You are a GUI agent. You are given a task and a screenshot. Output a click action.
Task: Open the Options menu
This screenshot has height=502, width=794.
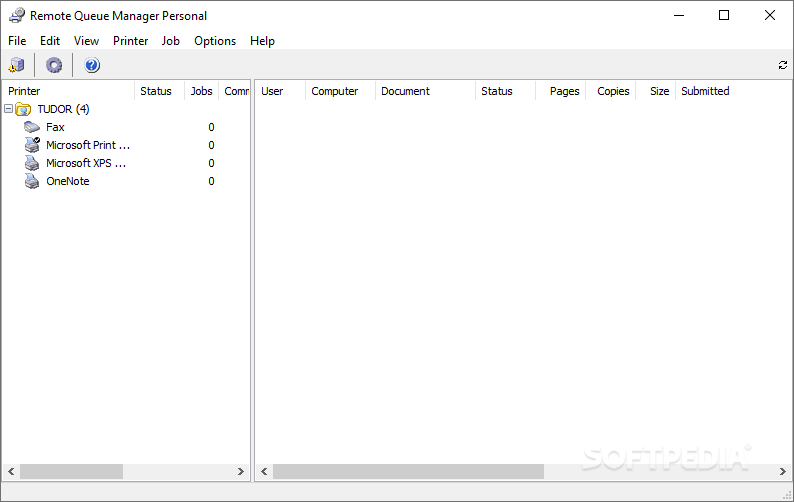[x=215, y=41]
